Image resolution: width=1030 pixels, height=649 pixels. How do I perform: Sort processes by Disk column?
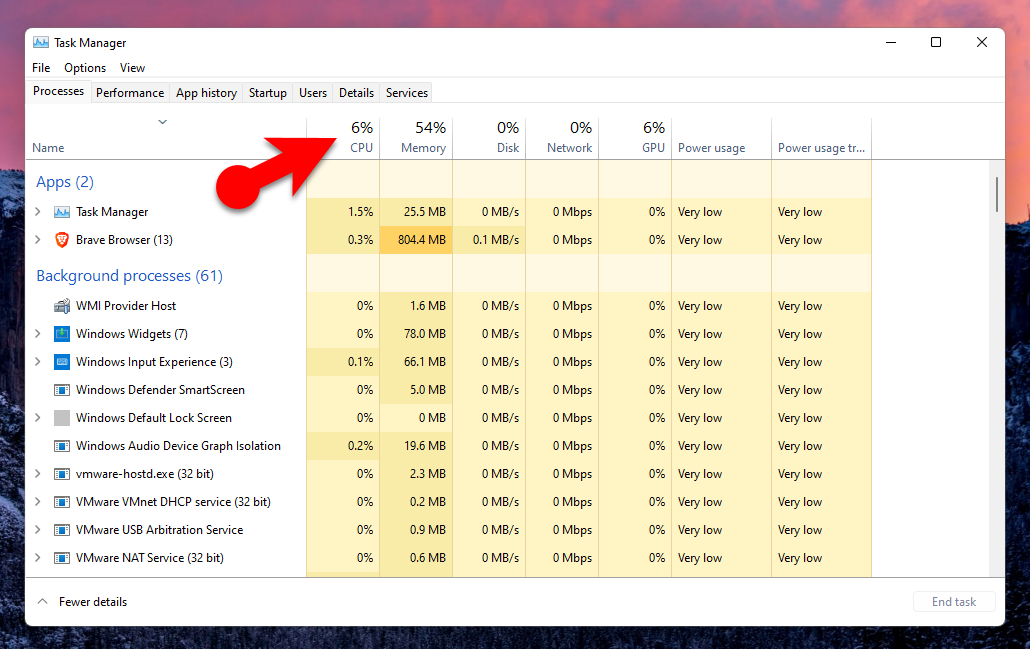[489, 138]
